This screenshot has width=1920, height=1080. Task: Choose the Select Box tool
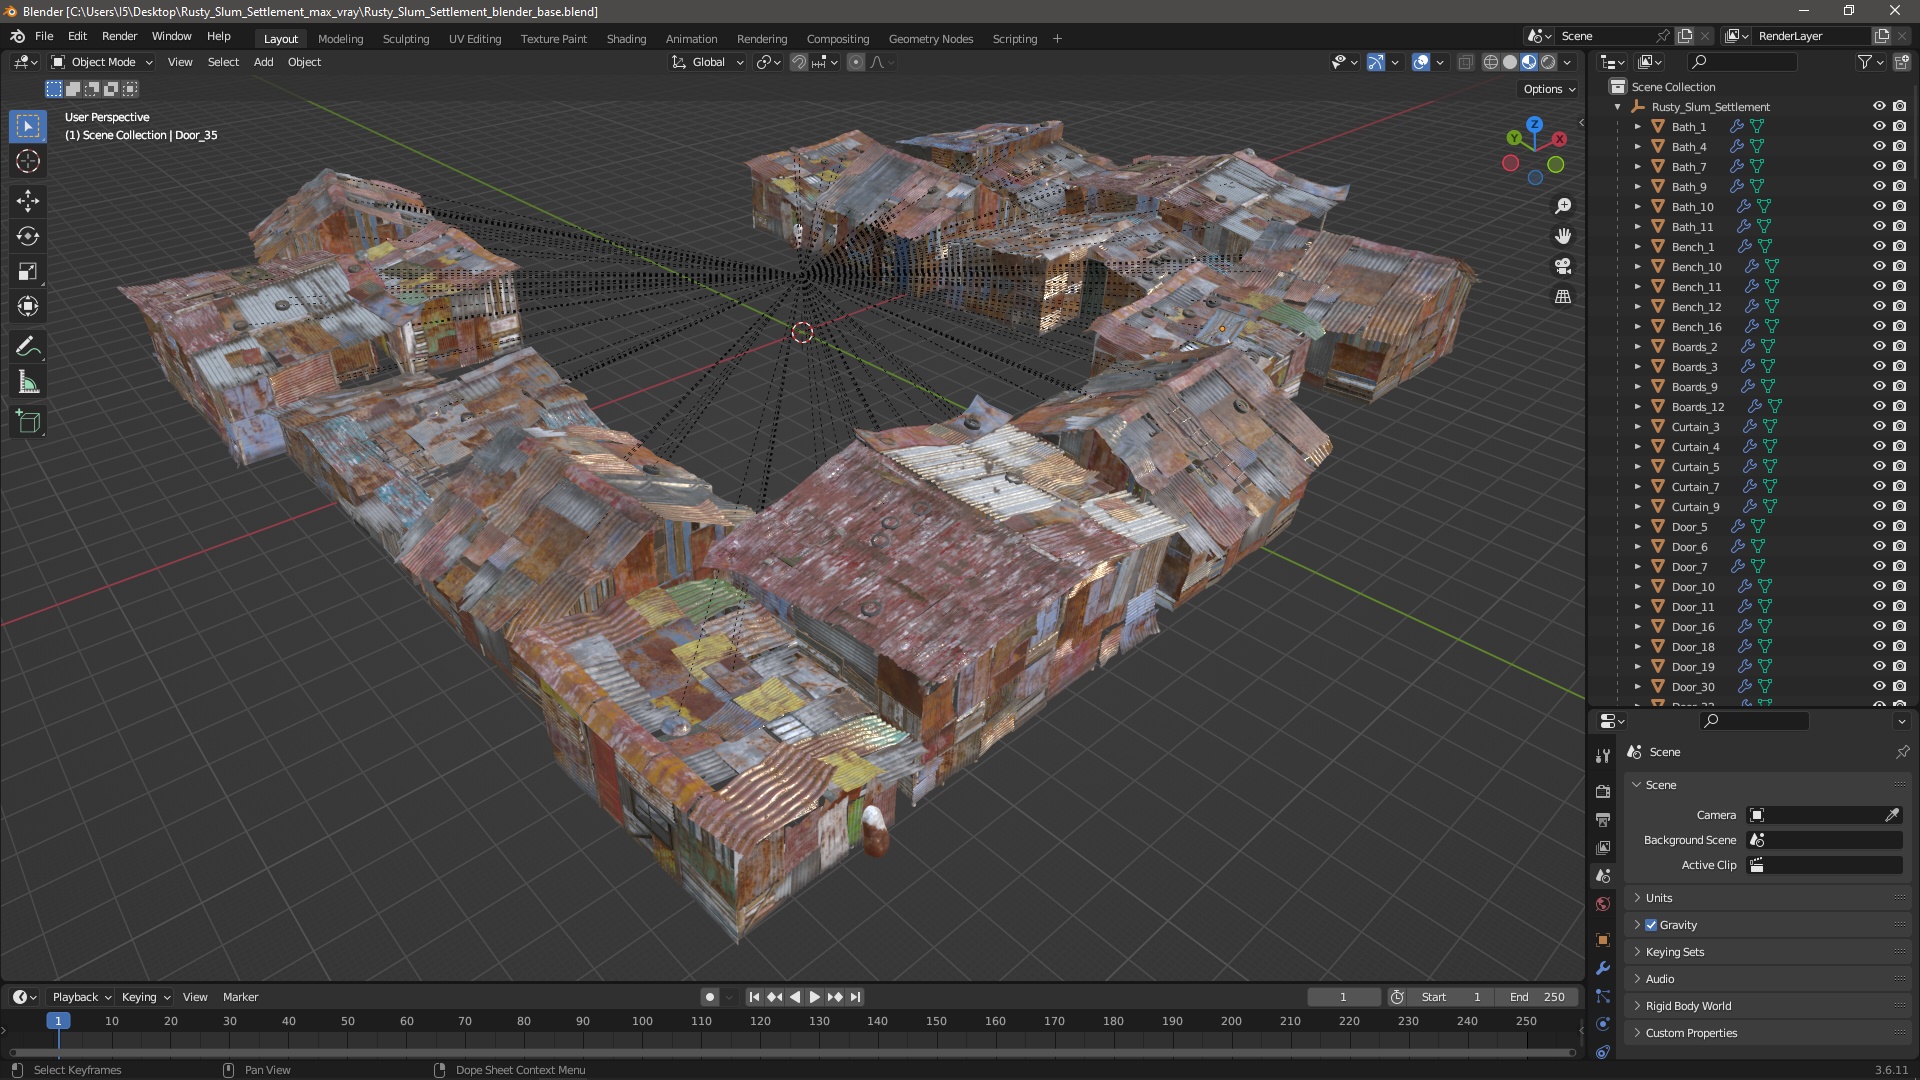click(x=28, y=126)
